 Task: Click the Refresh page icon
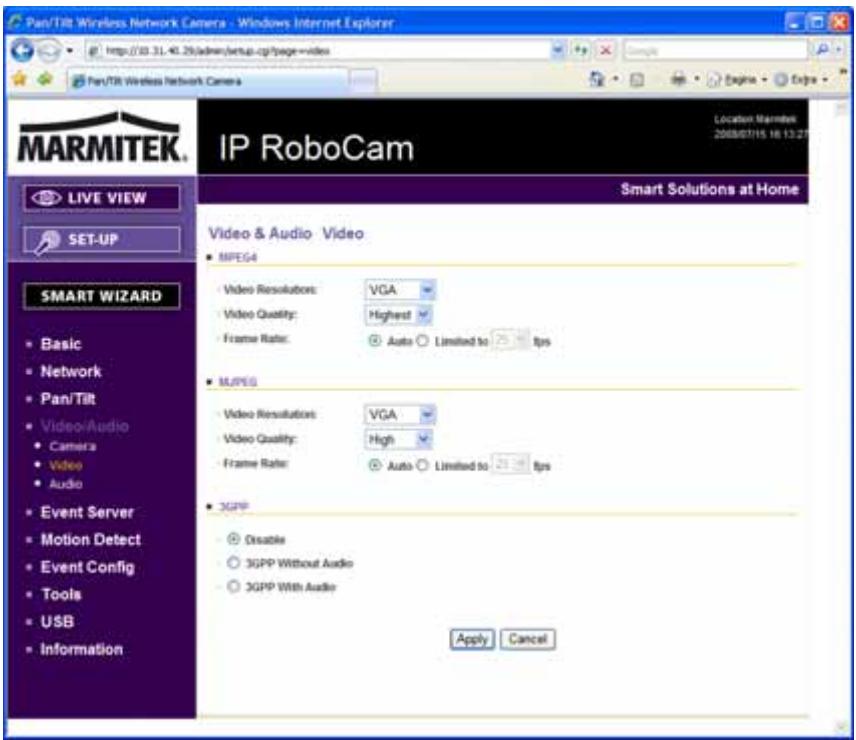581,51
